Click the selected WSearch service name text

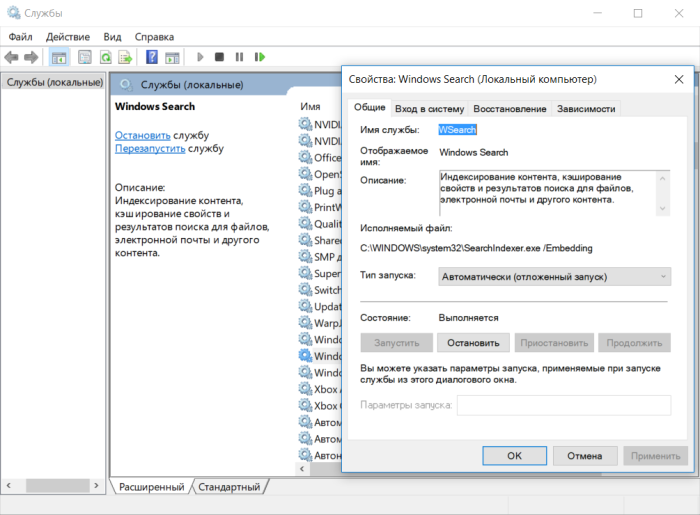point(457,129)
